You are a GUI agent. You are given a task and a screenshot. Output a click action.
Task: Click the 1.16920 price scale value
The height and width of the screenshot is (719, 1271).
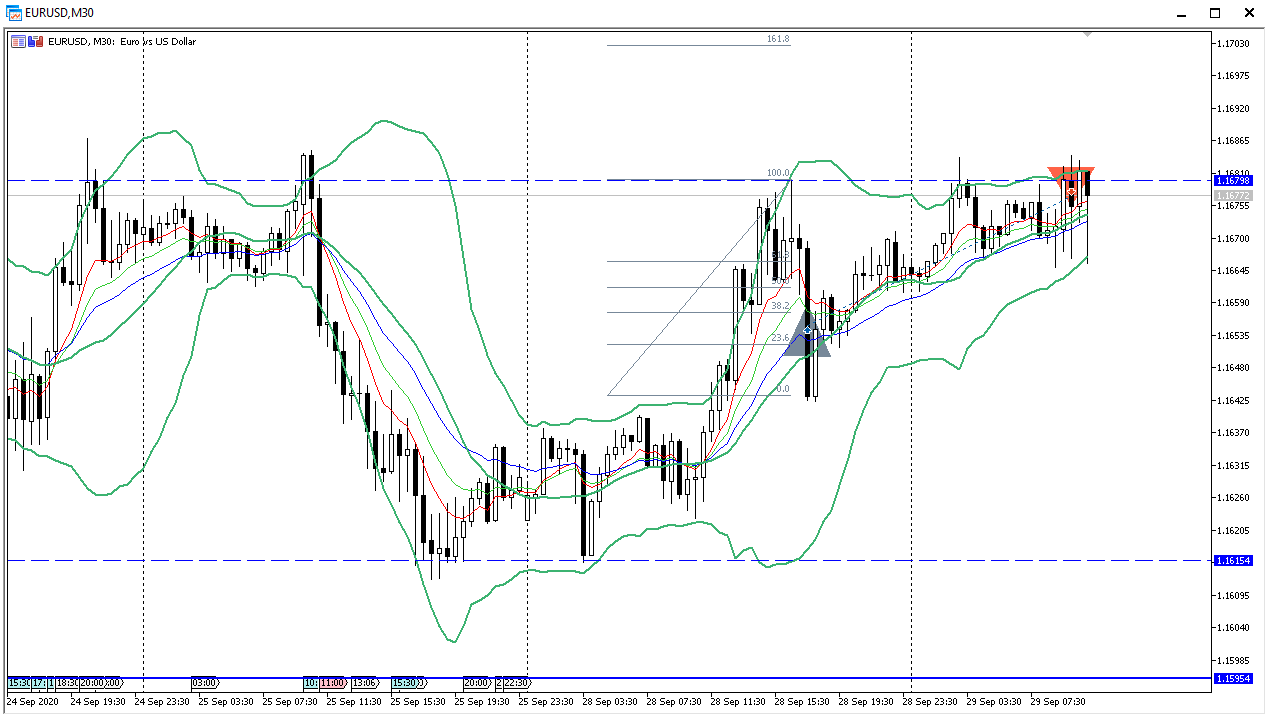point(1233,109)
